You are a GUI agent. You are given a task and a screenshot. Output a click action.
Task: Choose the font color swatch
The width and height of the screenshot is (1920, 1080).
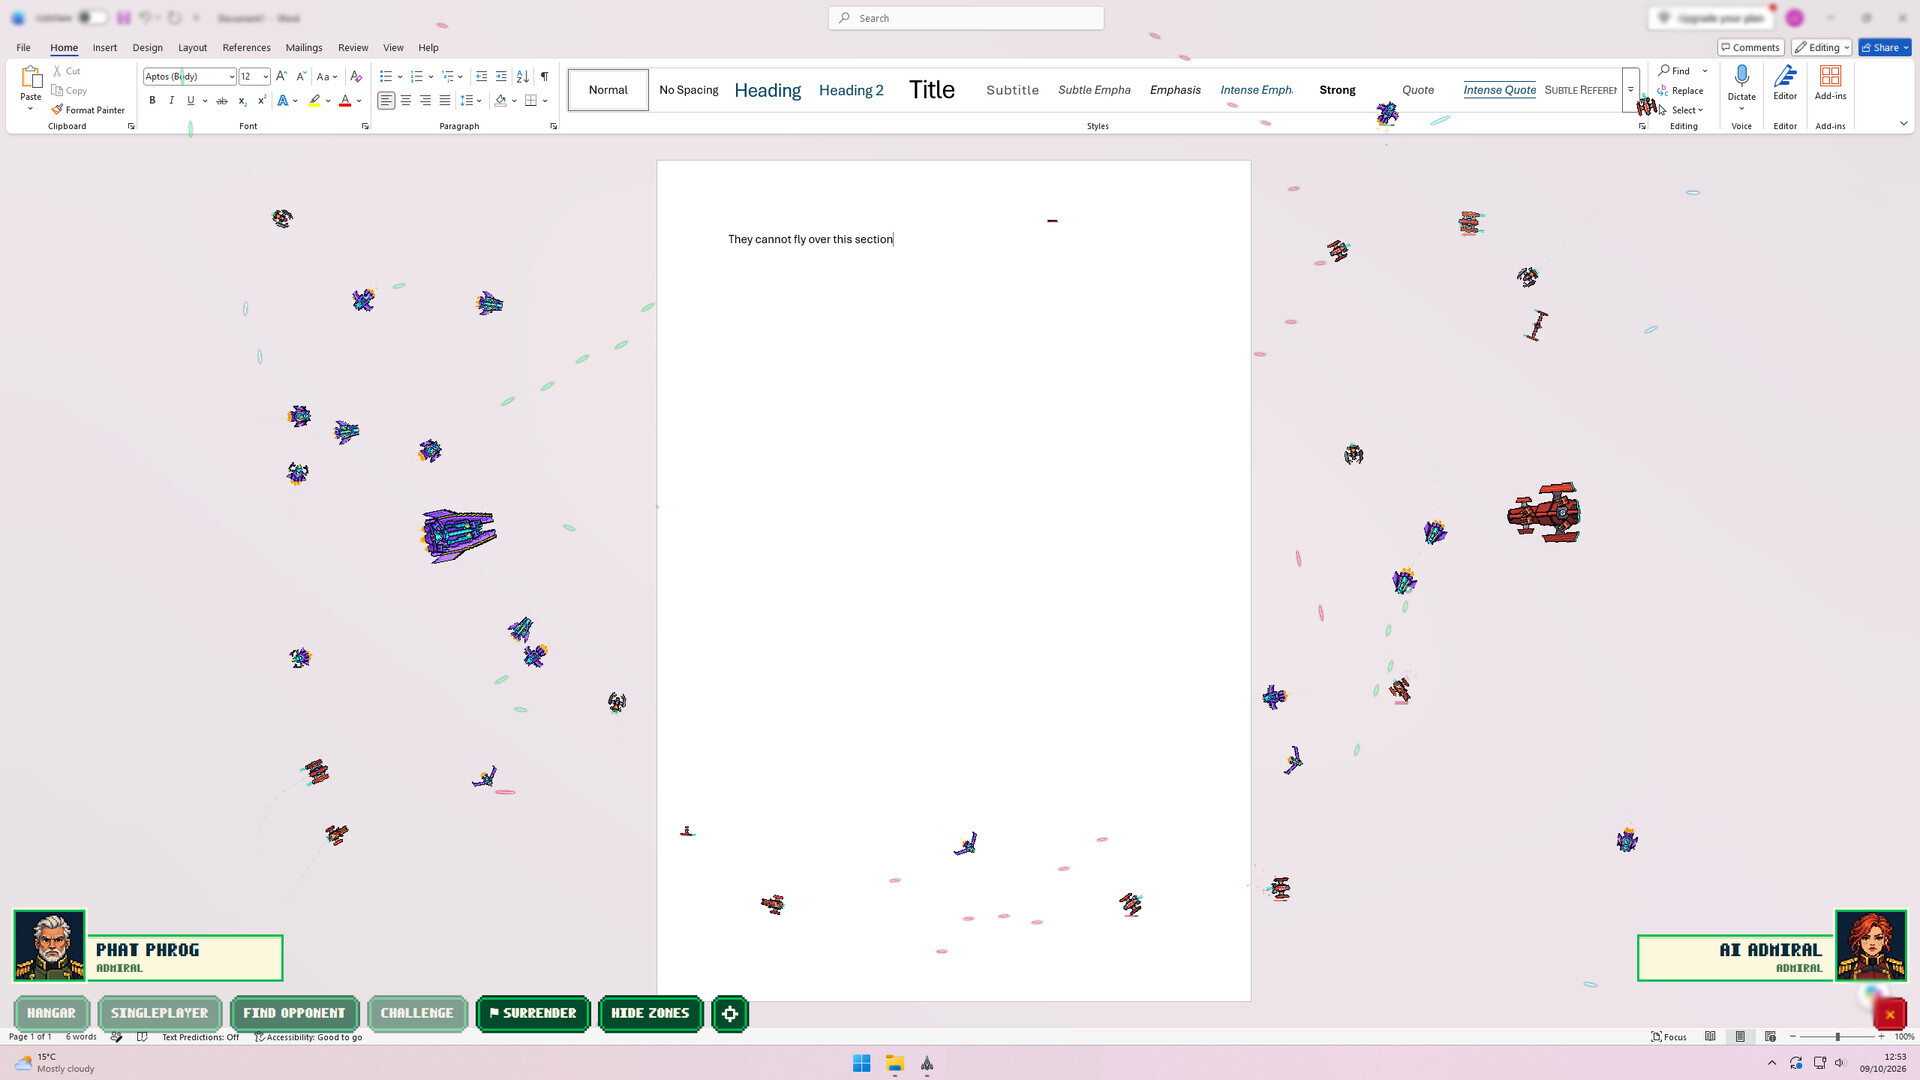(x=345, y=100)
